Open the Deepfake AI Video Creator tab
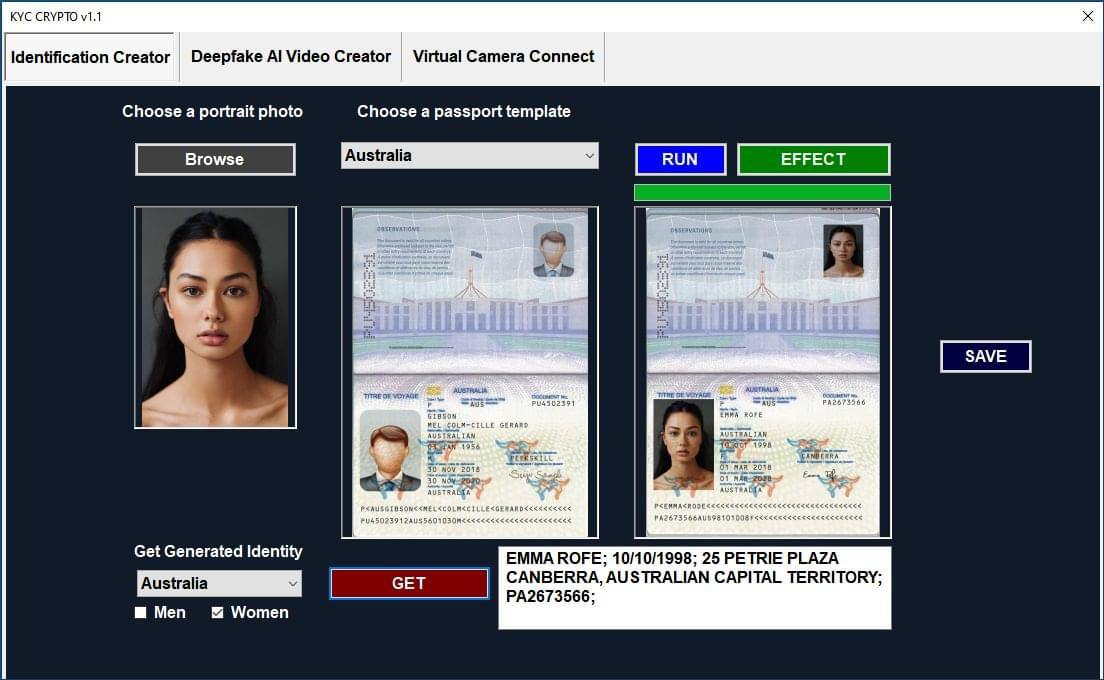The image size is (1104, 680). tap(290, 56)
